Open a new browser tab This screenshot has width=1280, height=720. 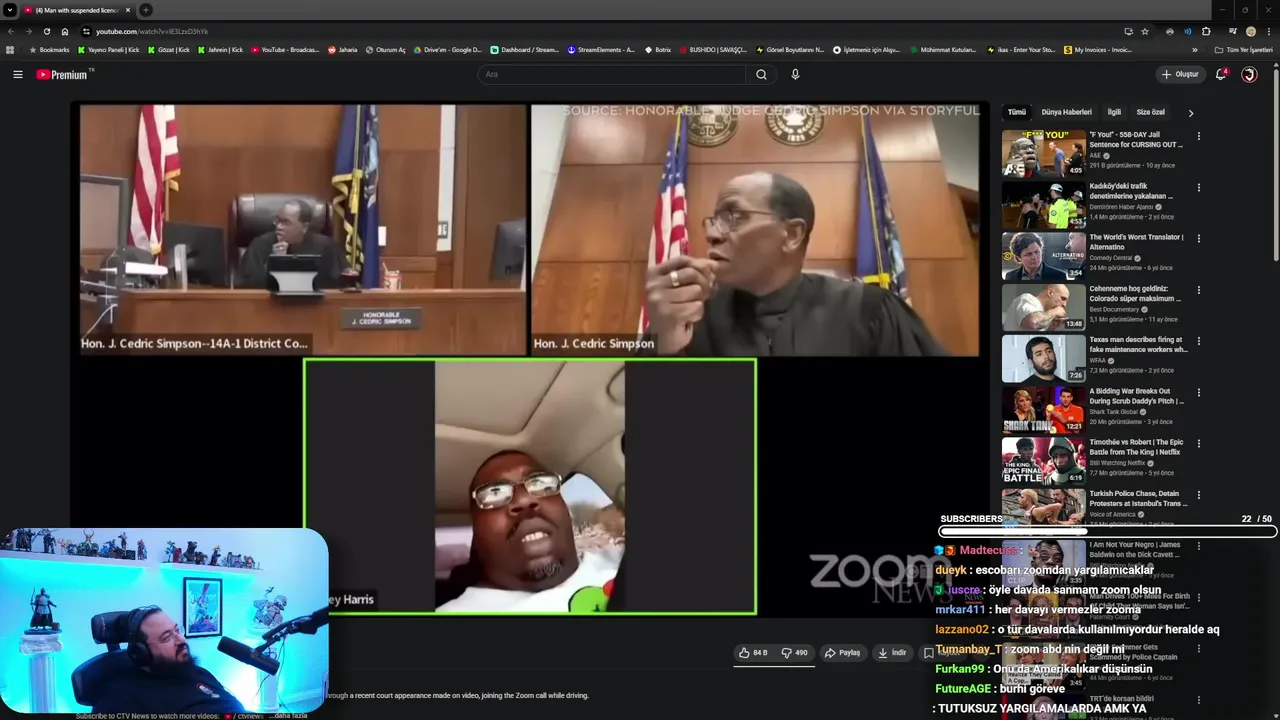pyautogui.click(x=146, y=10)
